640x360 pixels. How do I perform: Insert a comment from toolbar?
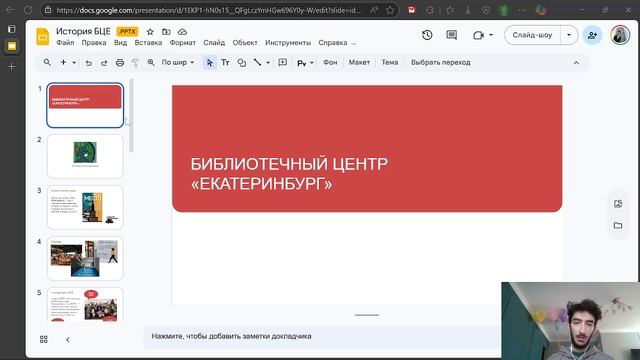tap(282, 62)
